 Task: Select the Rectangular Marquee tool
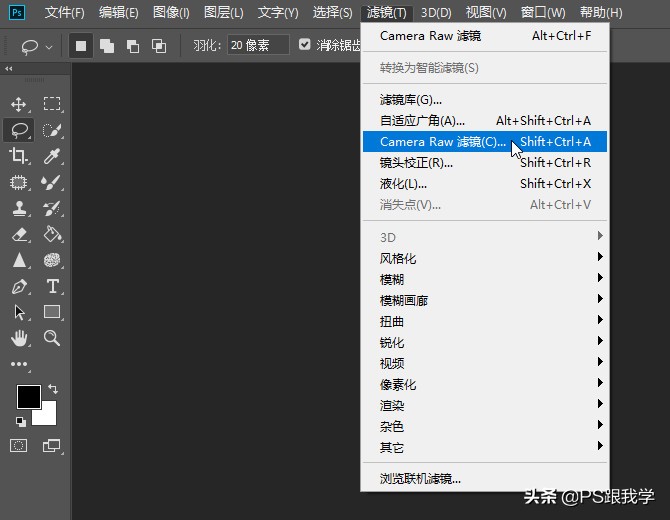pyautogui.click(x=52, y=104)
